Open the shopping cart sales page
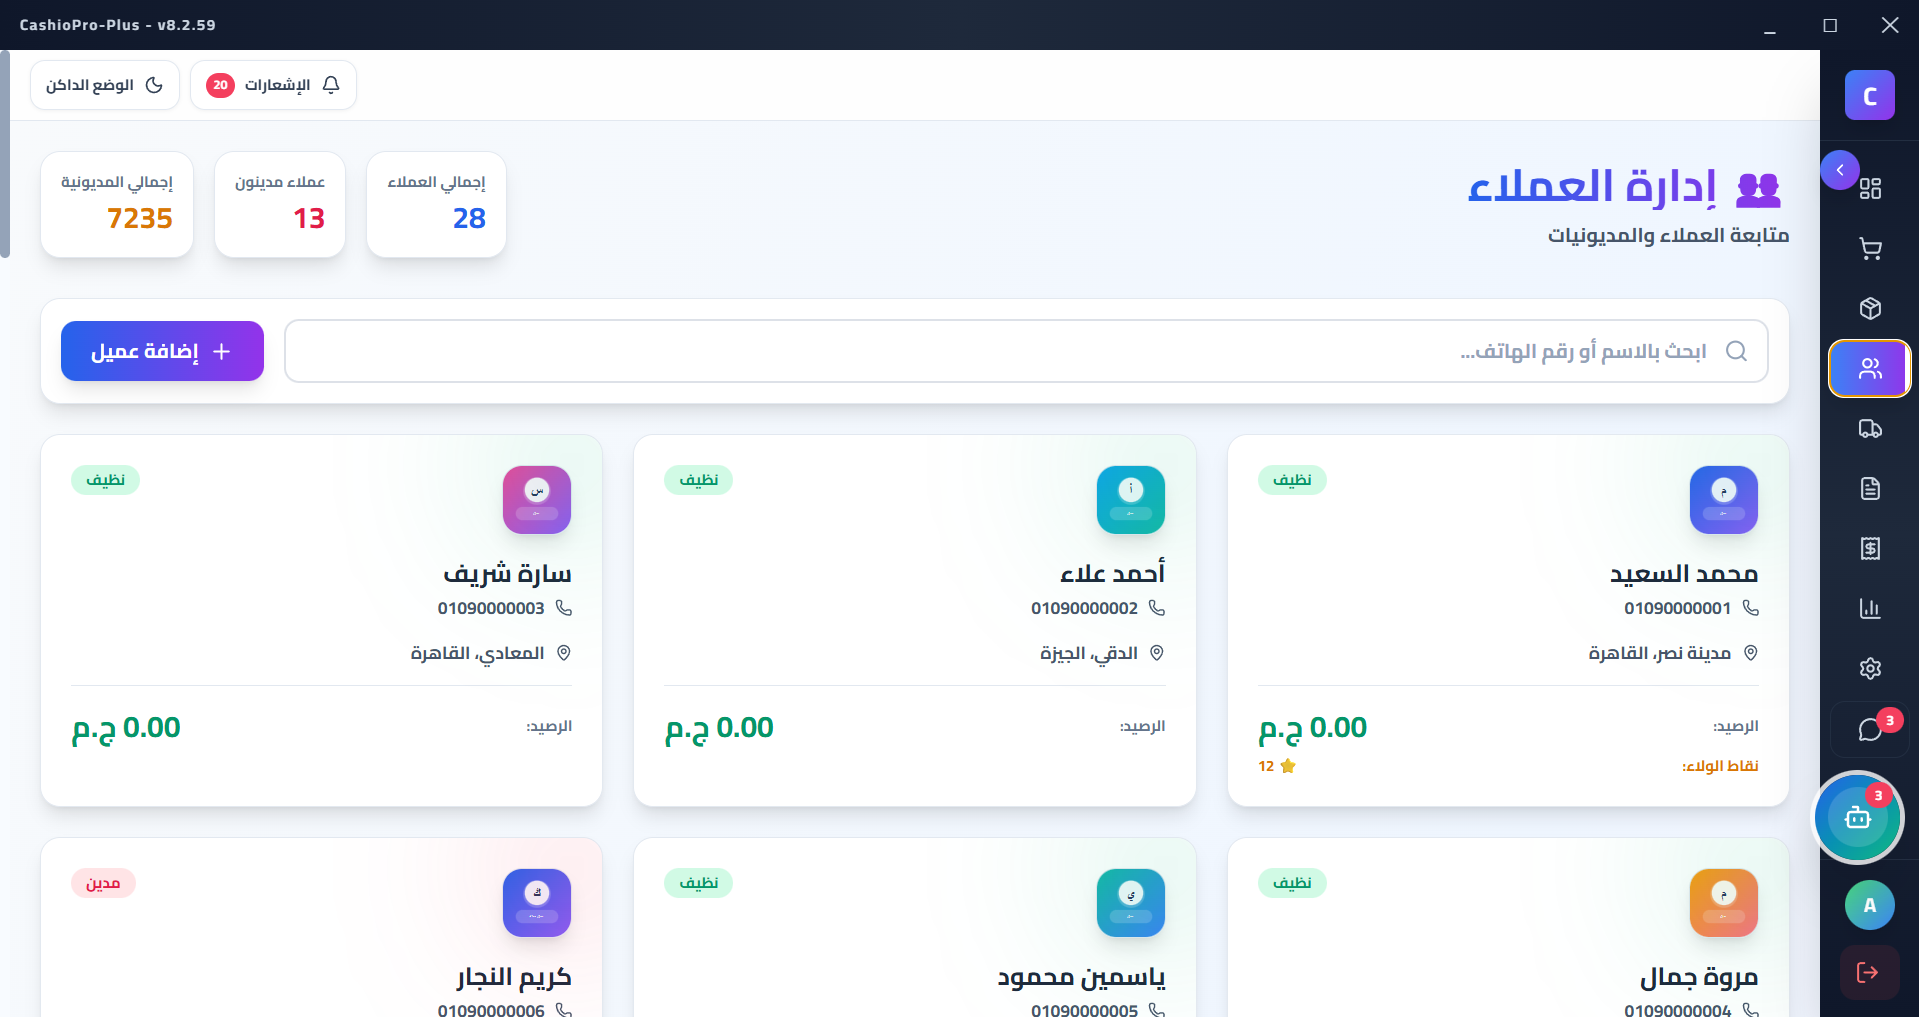Image resolution: width=1919 pixels, height=1017 pixels. coord(1870,248)
